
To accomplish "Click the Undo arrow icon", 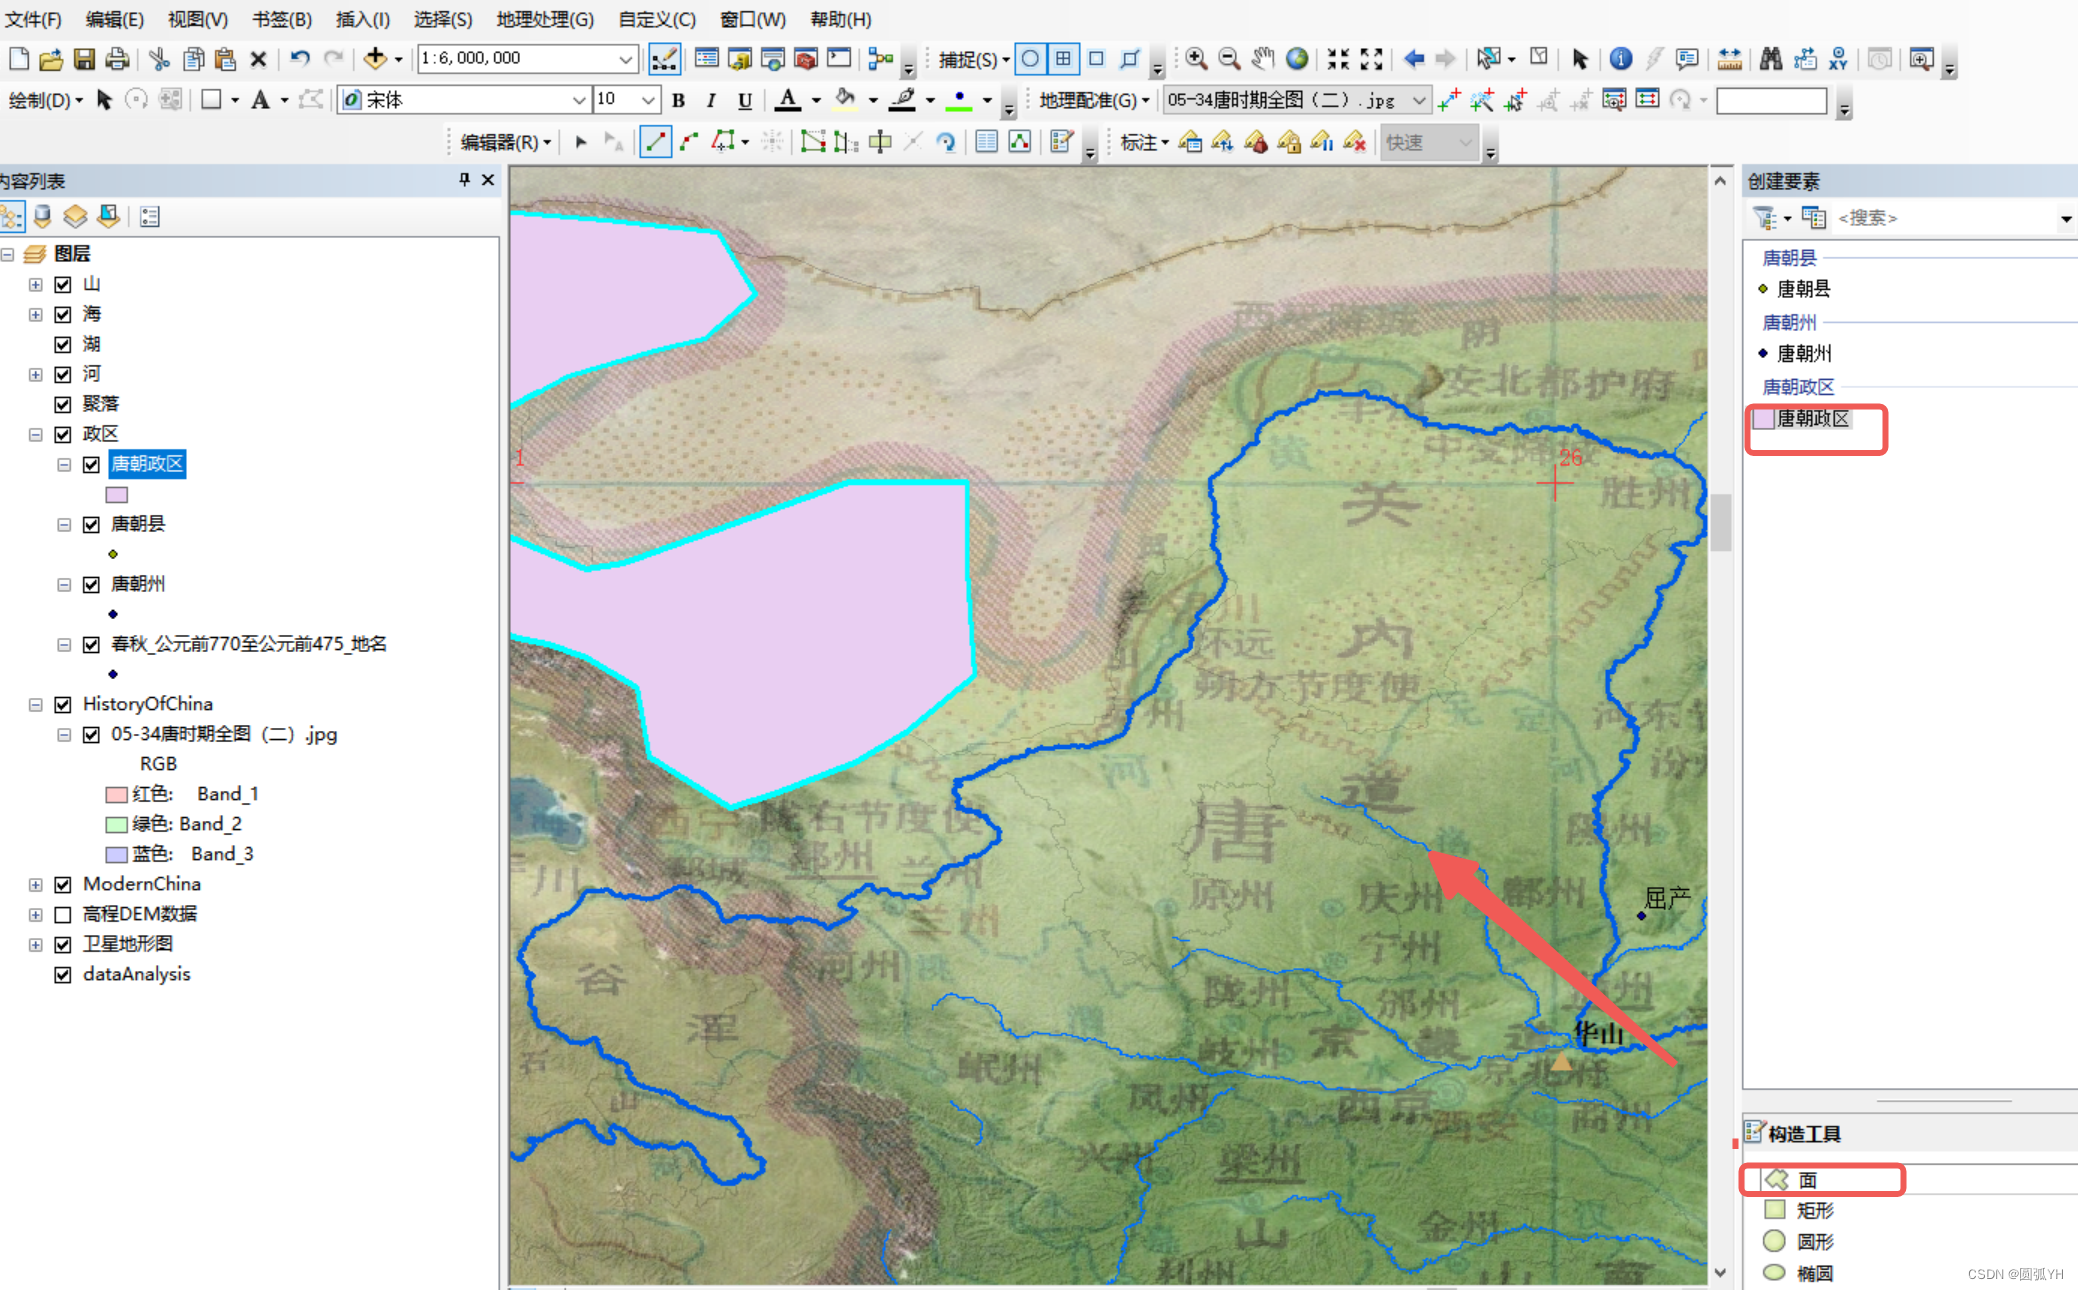I will tap(299, 59).
